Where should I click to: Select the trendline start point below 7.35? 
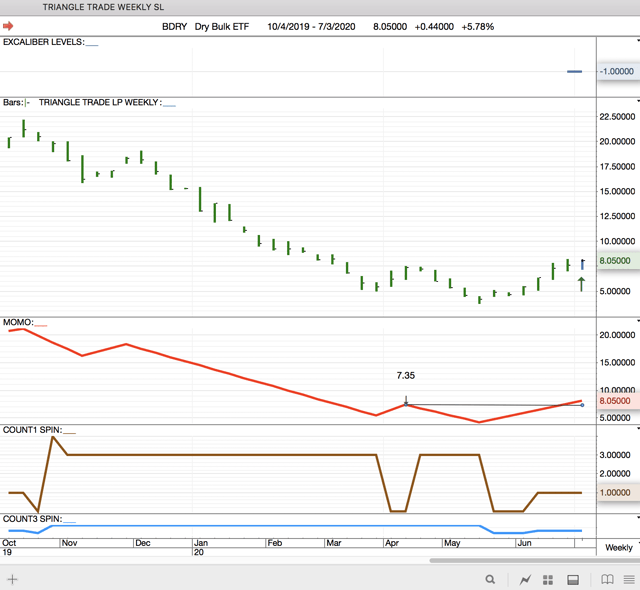pos(406,404)
